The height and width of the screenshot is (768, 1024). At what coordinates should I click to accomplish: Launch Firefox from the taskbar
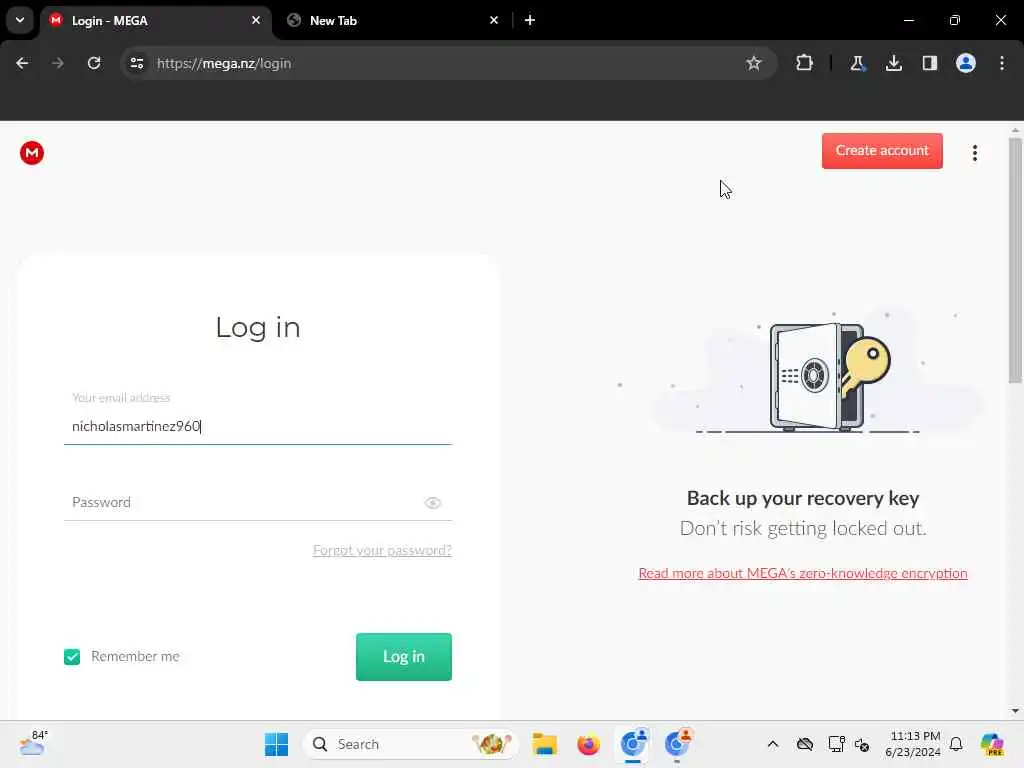[x=588, y=744]
